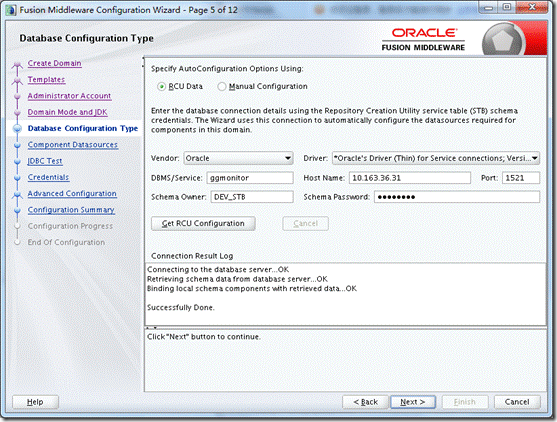This screenshot has height=422, width=557.
Task: Click the Create Domain step node icon
Action: pos(17,65)
